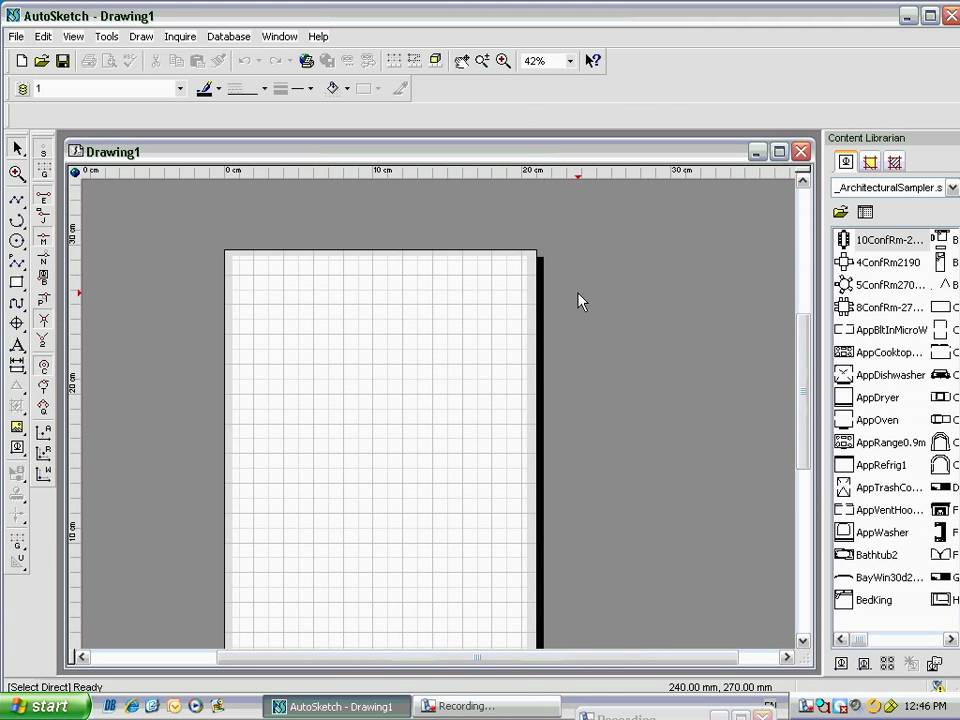The height and width of the screenshot is (720, 960).
Task: Create a new drawing with the New icon
Action: (21, 61)
